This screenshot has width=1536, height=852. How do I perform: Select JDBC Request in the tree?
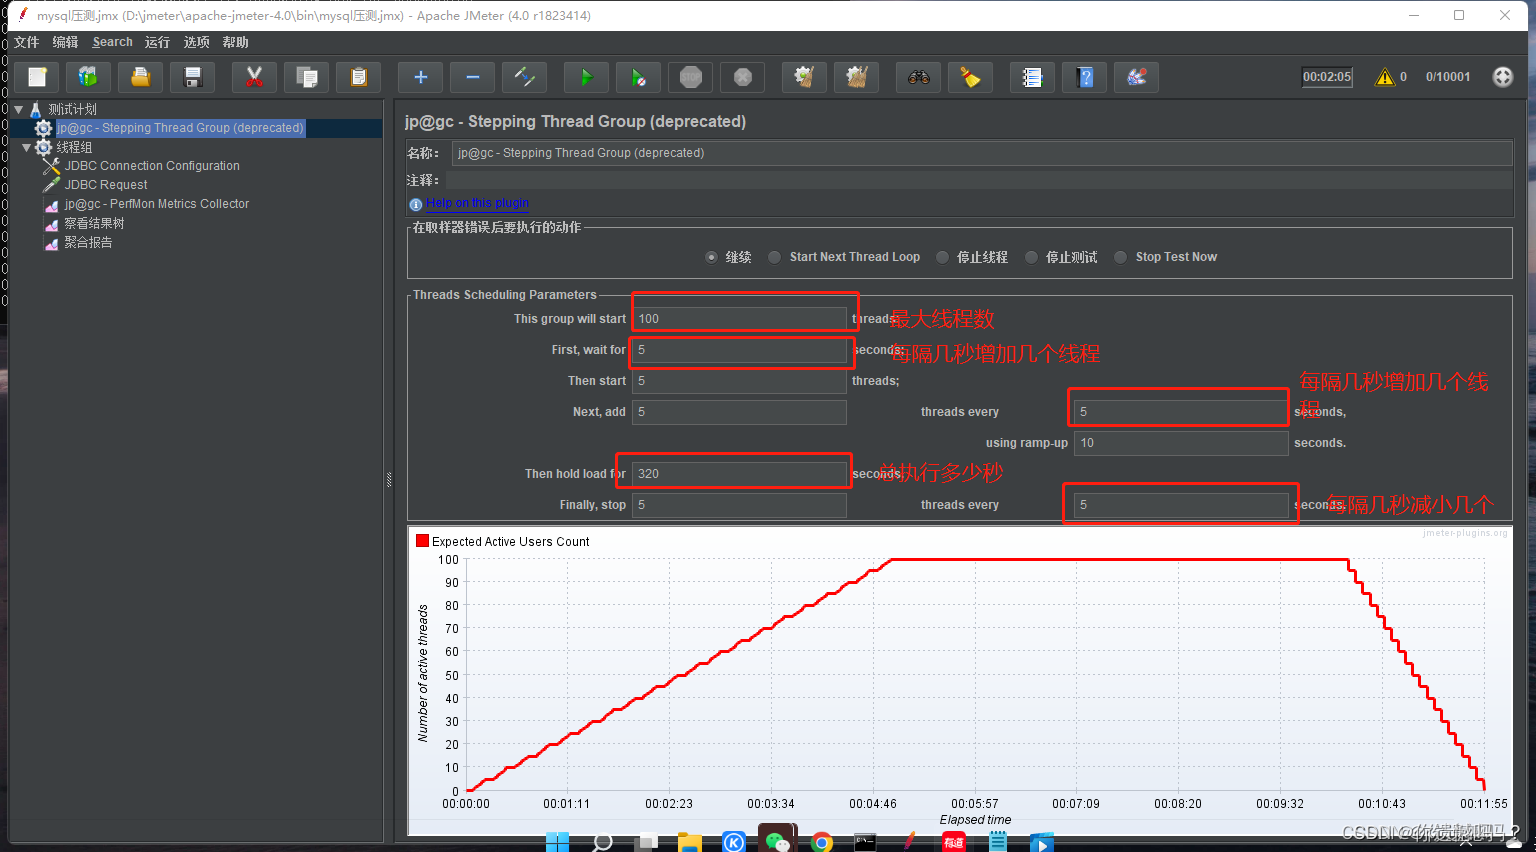click(x=106, y=185)
